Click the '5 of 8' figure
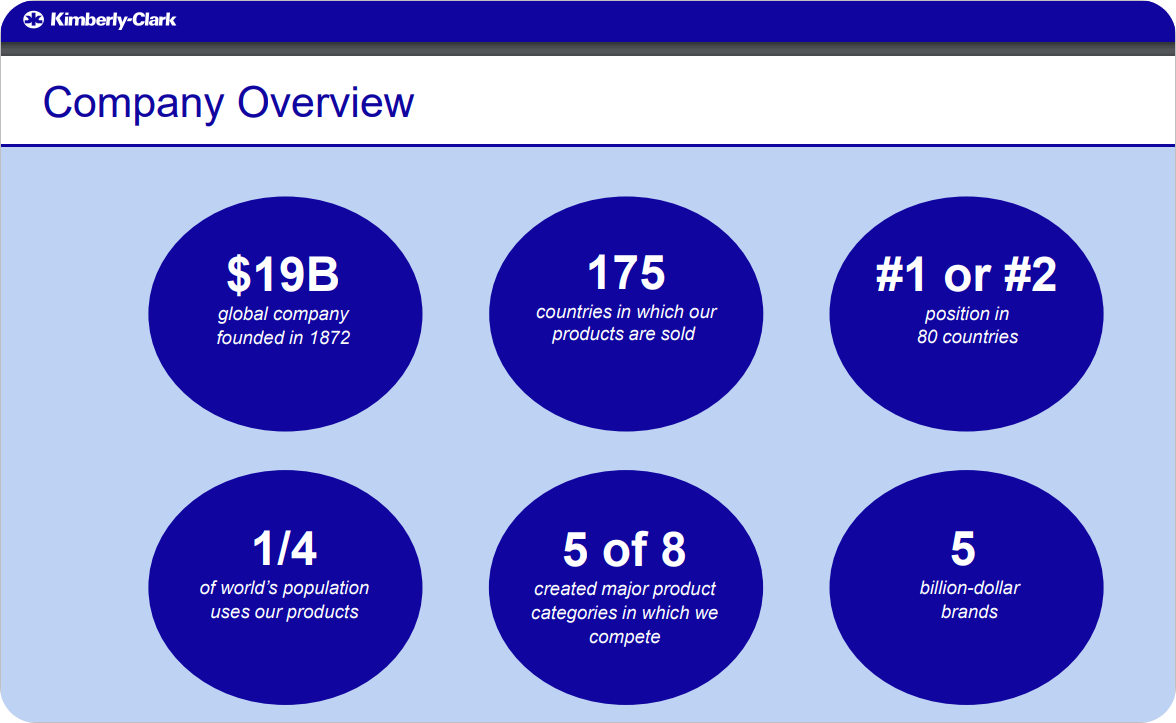 [625, 549]
